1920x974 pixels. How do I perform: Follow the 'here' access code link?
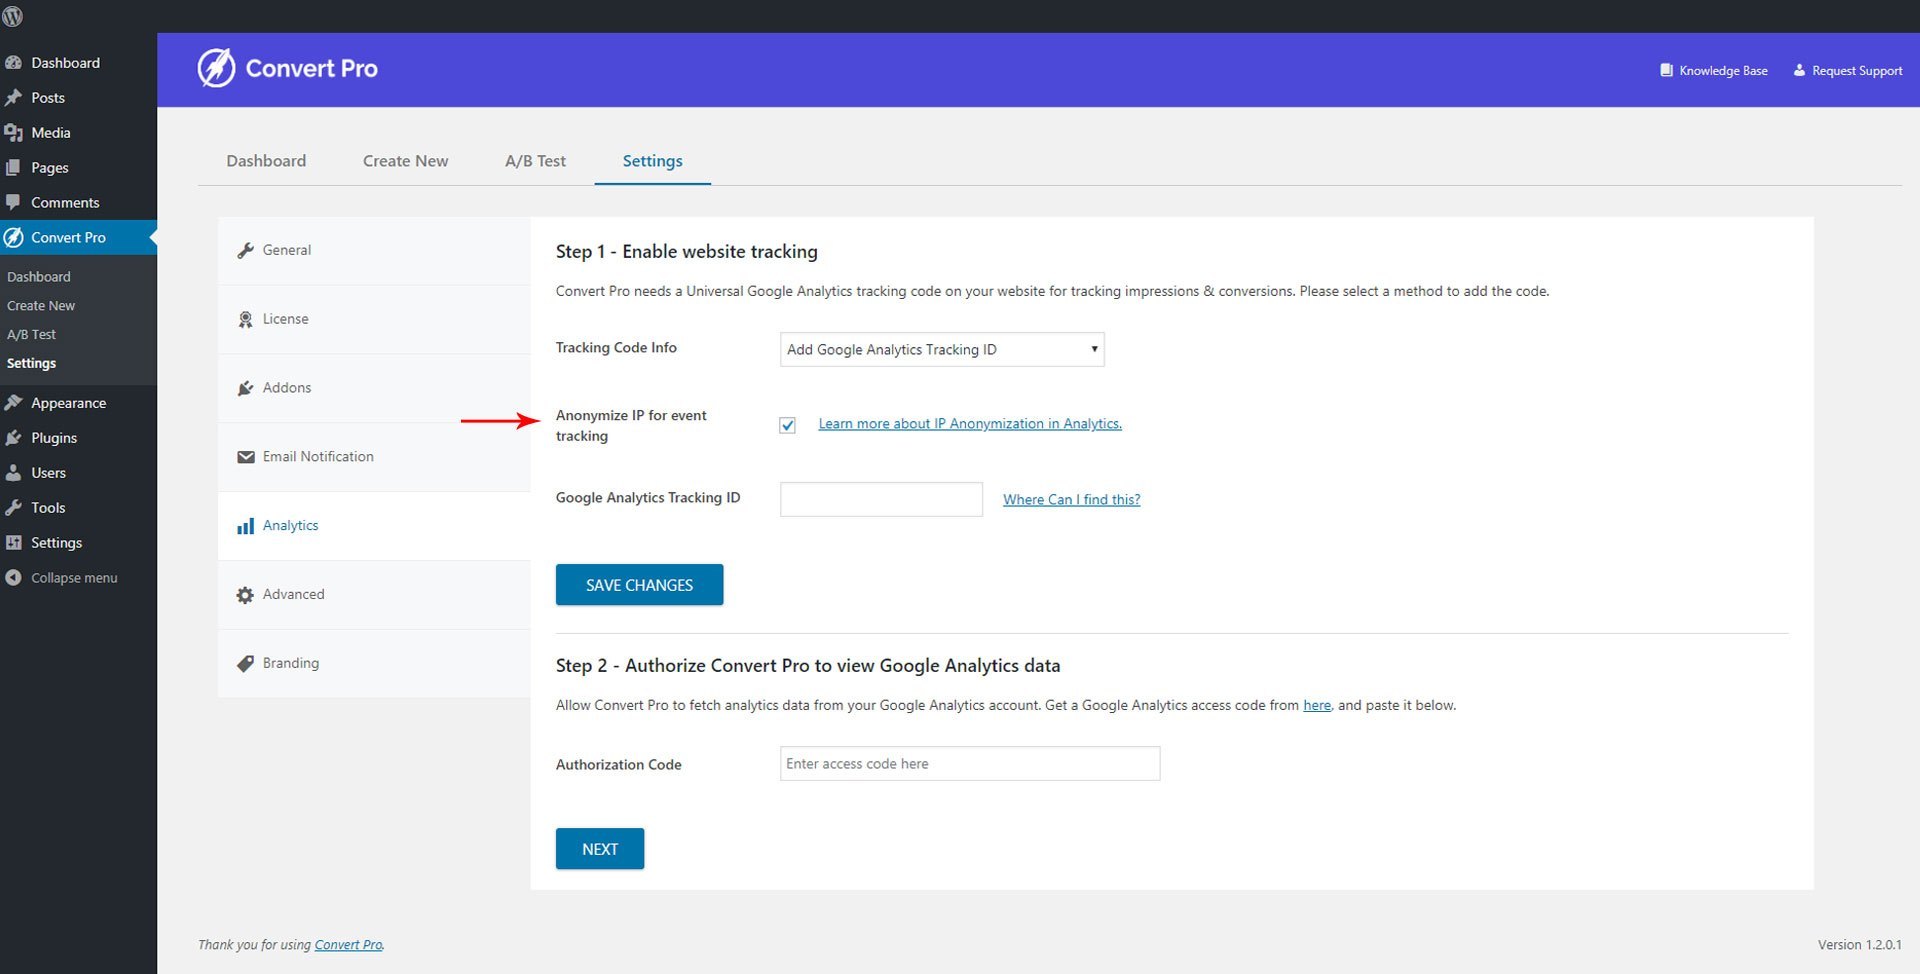(x=1317, y=705)
